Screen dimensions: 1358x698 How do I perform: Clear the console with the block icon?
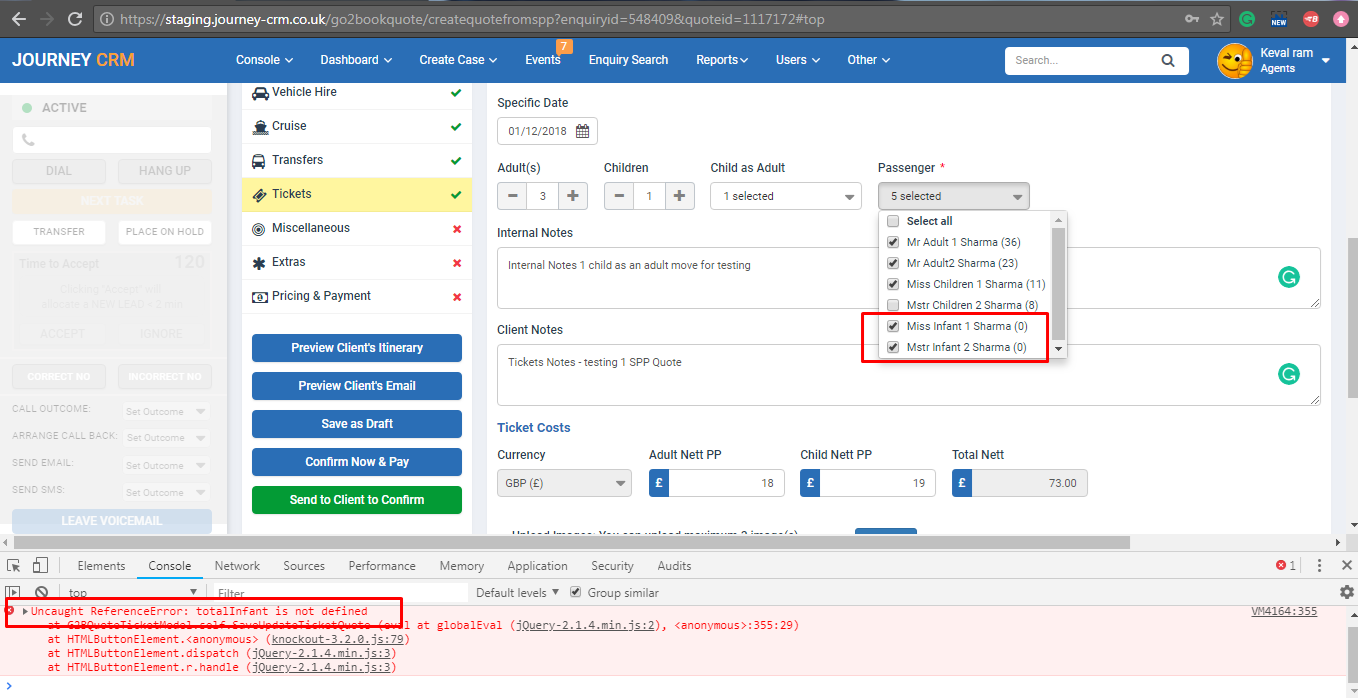coord(42,593)
